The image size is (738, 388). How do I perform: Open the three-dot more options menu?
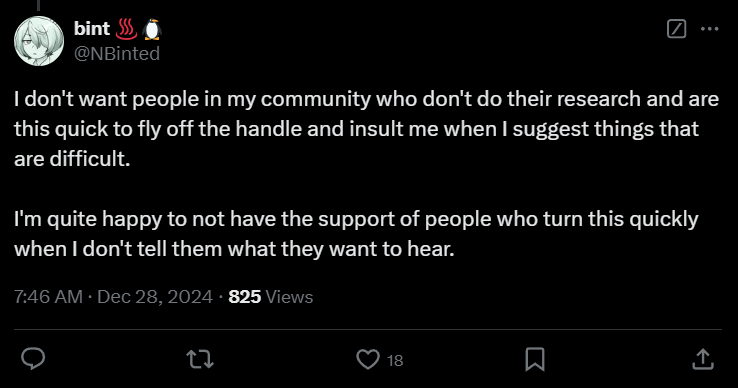pyautogui.click(x=709, y=29)
